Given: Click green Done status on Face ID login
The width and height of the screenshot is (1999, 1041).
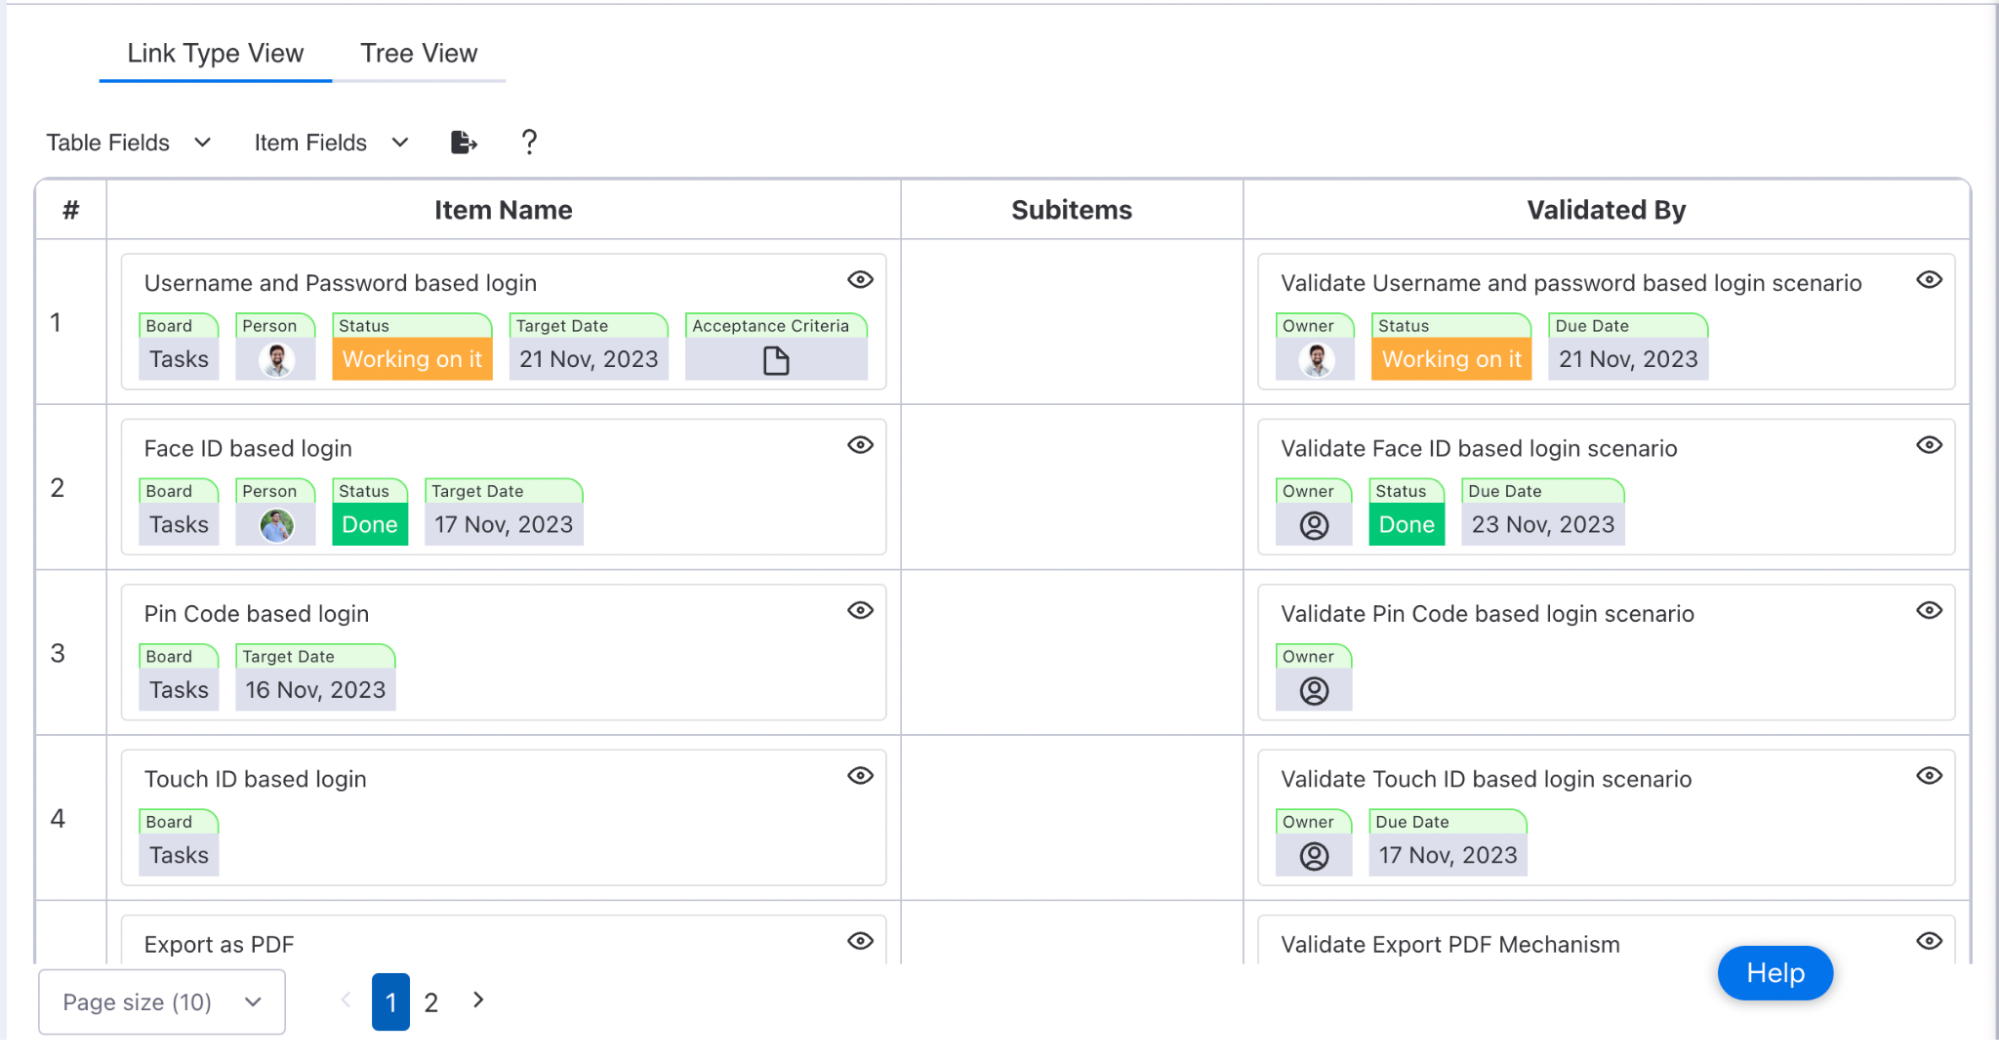Looking at the screenshot, I should coord(370,525).
